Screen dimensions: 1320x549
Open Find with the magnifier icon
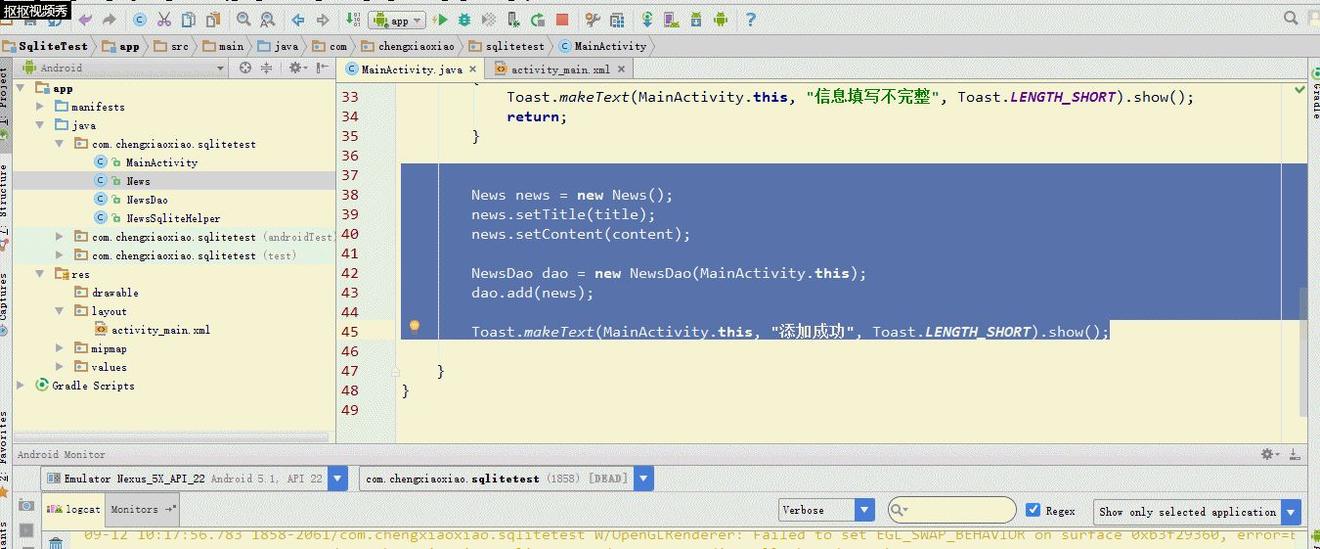point(244,20)
